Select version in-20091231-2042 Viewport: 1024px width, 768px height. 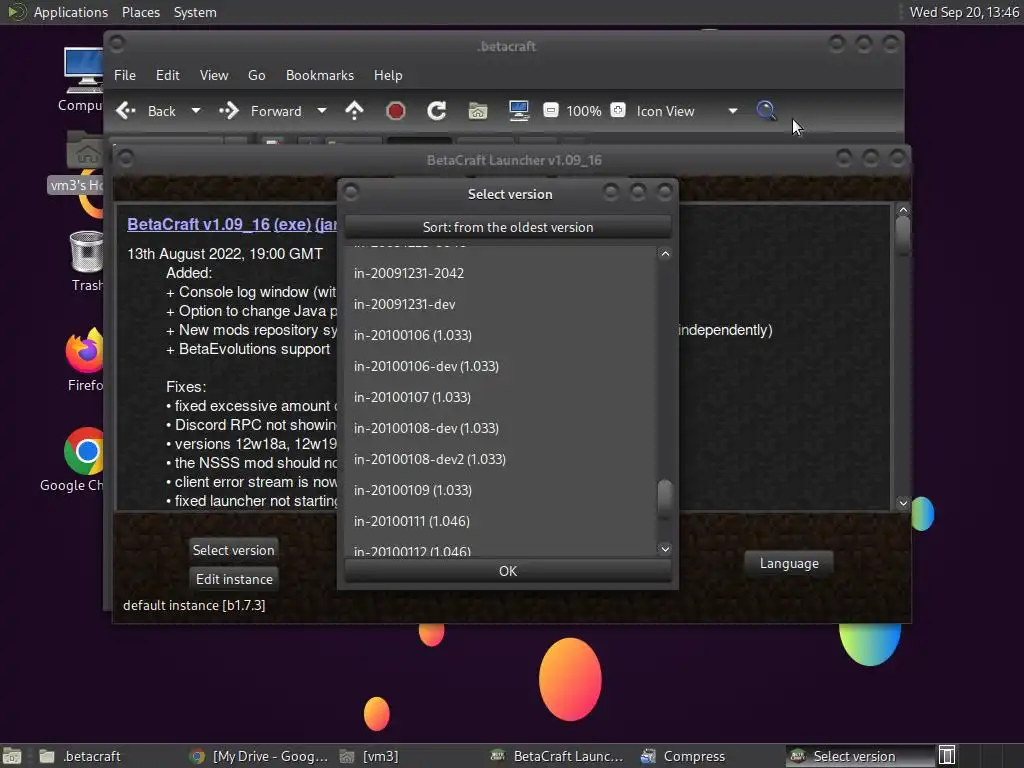tap(500, 273)
